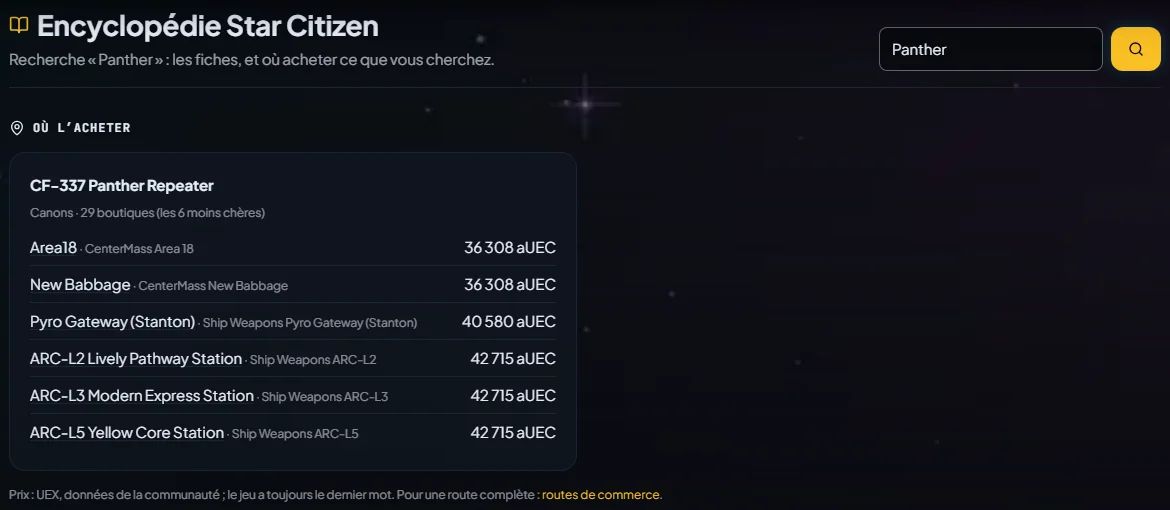Focus the search field containing Panther
The image size is (1170, 510).
pos(991,49)
